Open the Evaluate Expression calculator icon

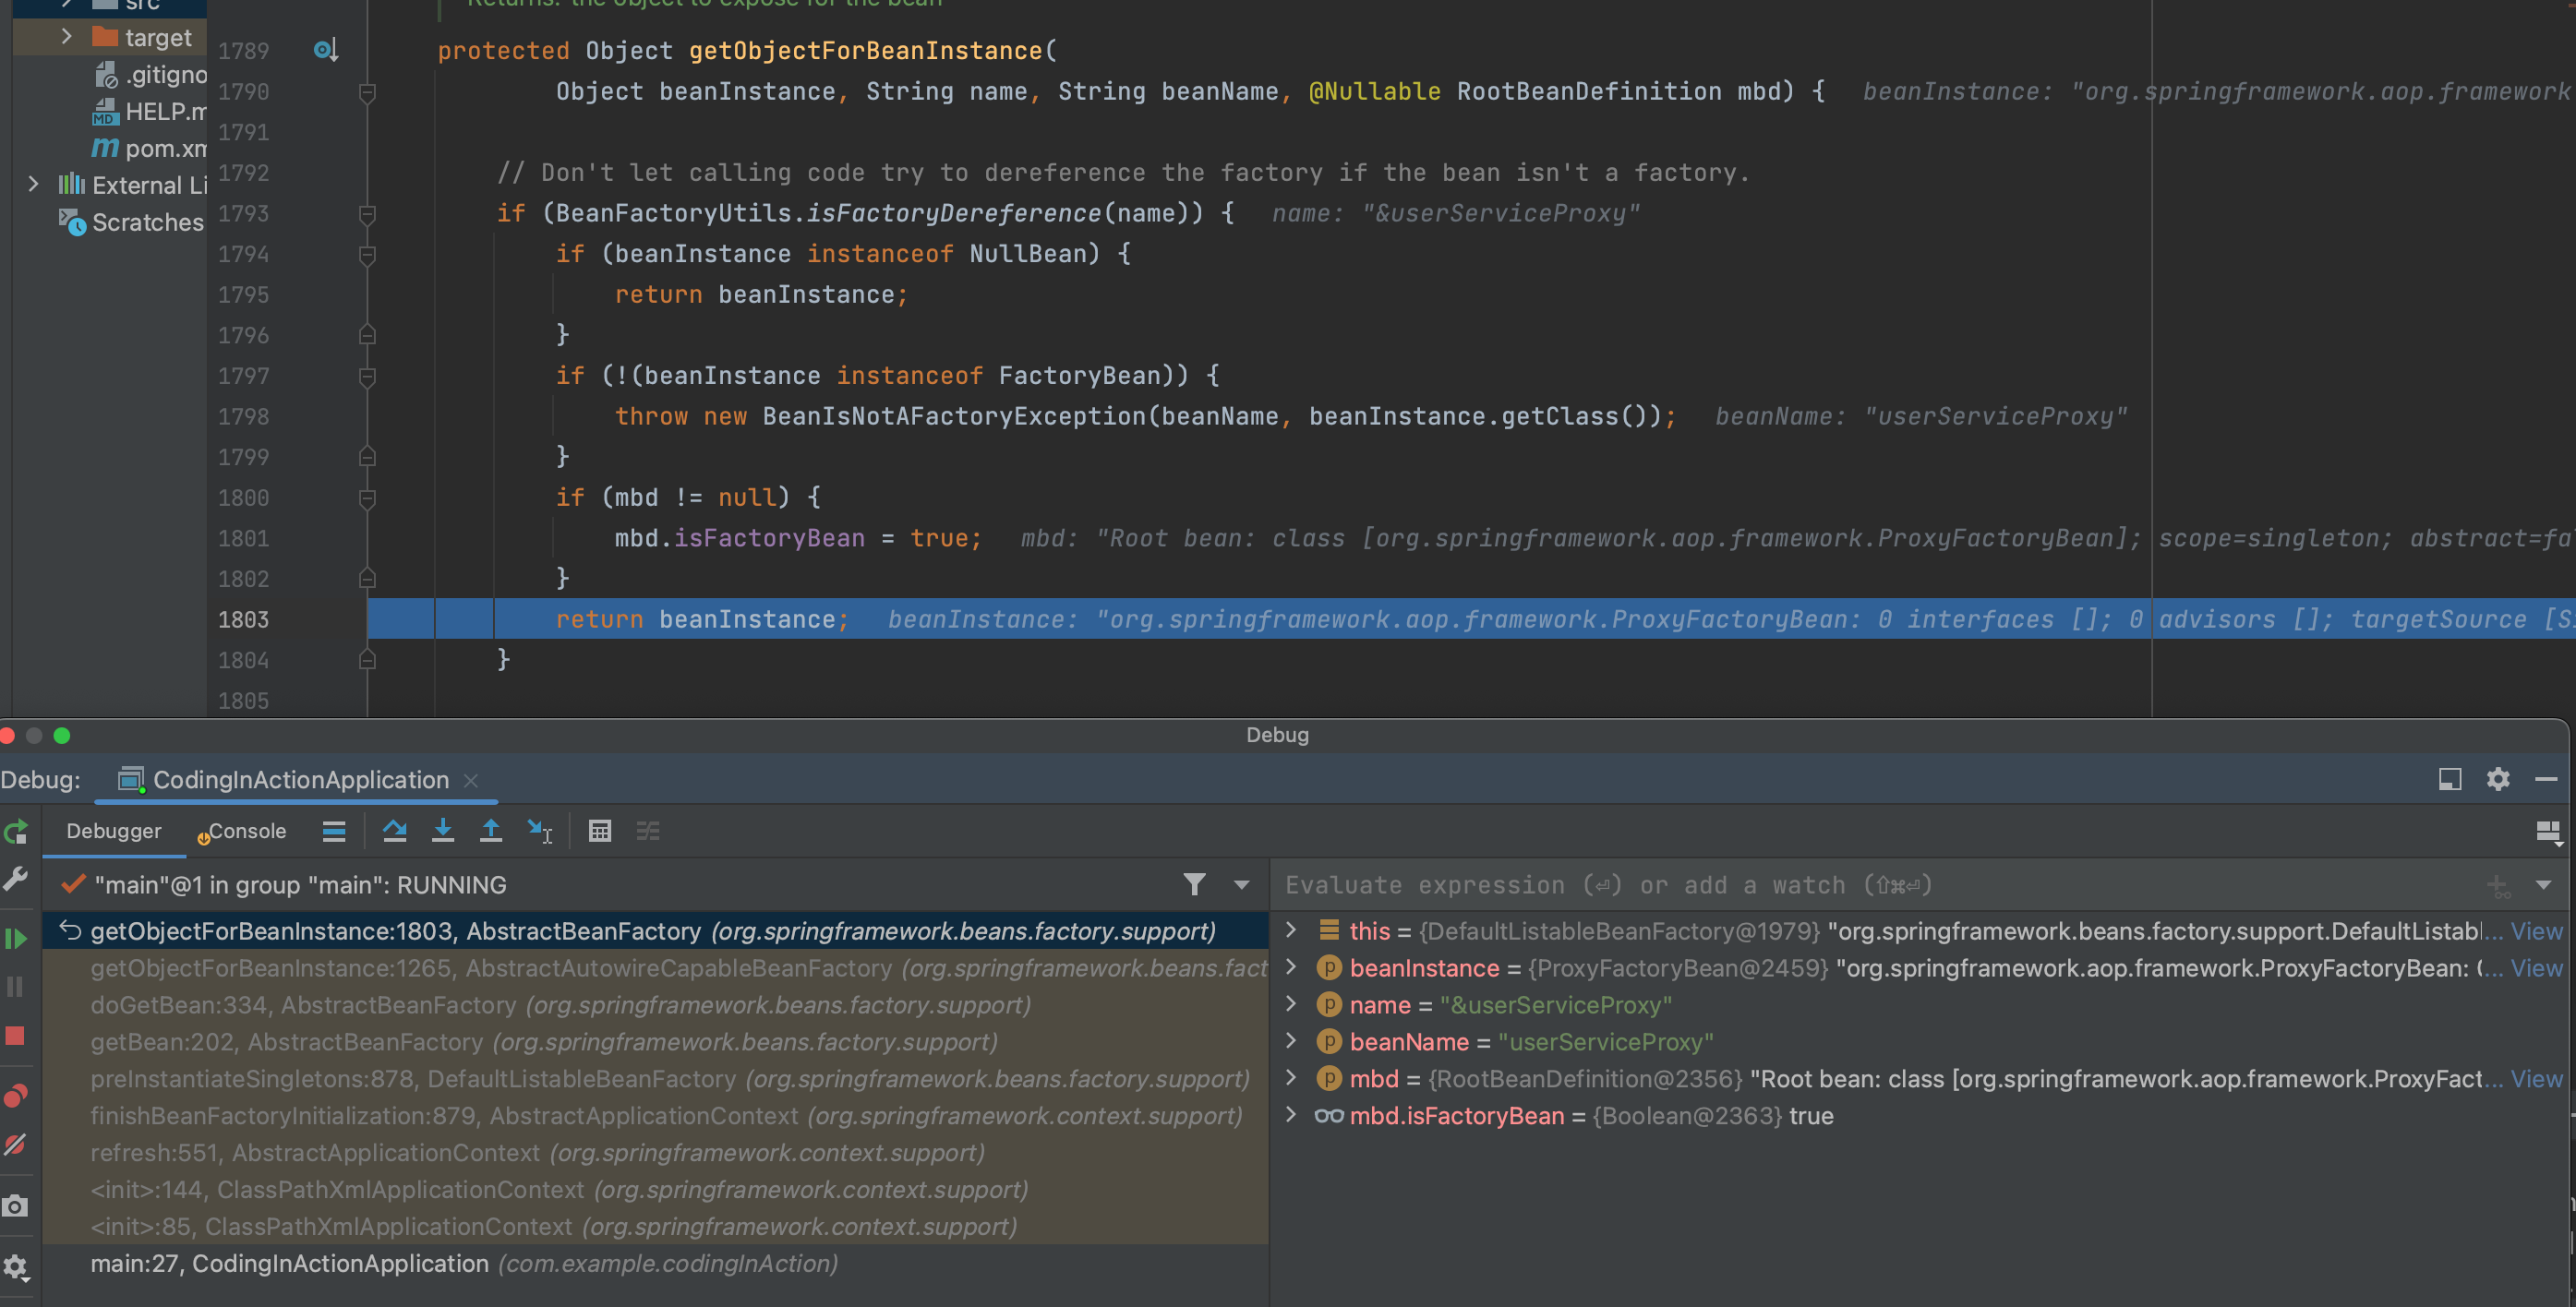[x=599, y=831]
